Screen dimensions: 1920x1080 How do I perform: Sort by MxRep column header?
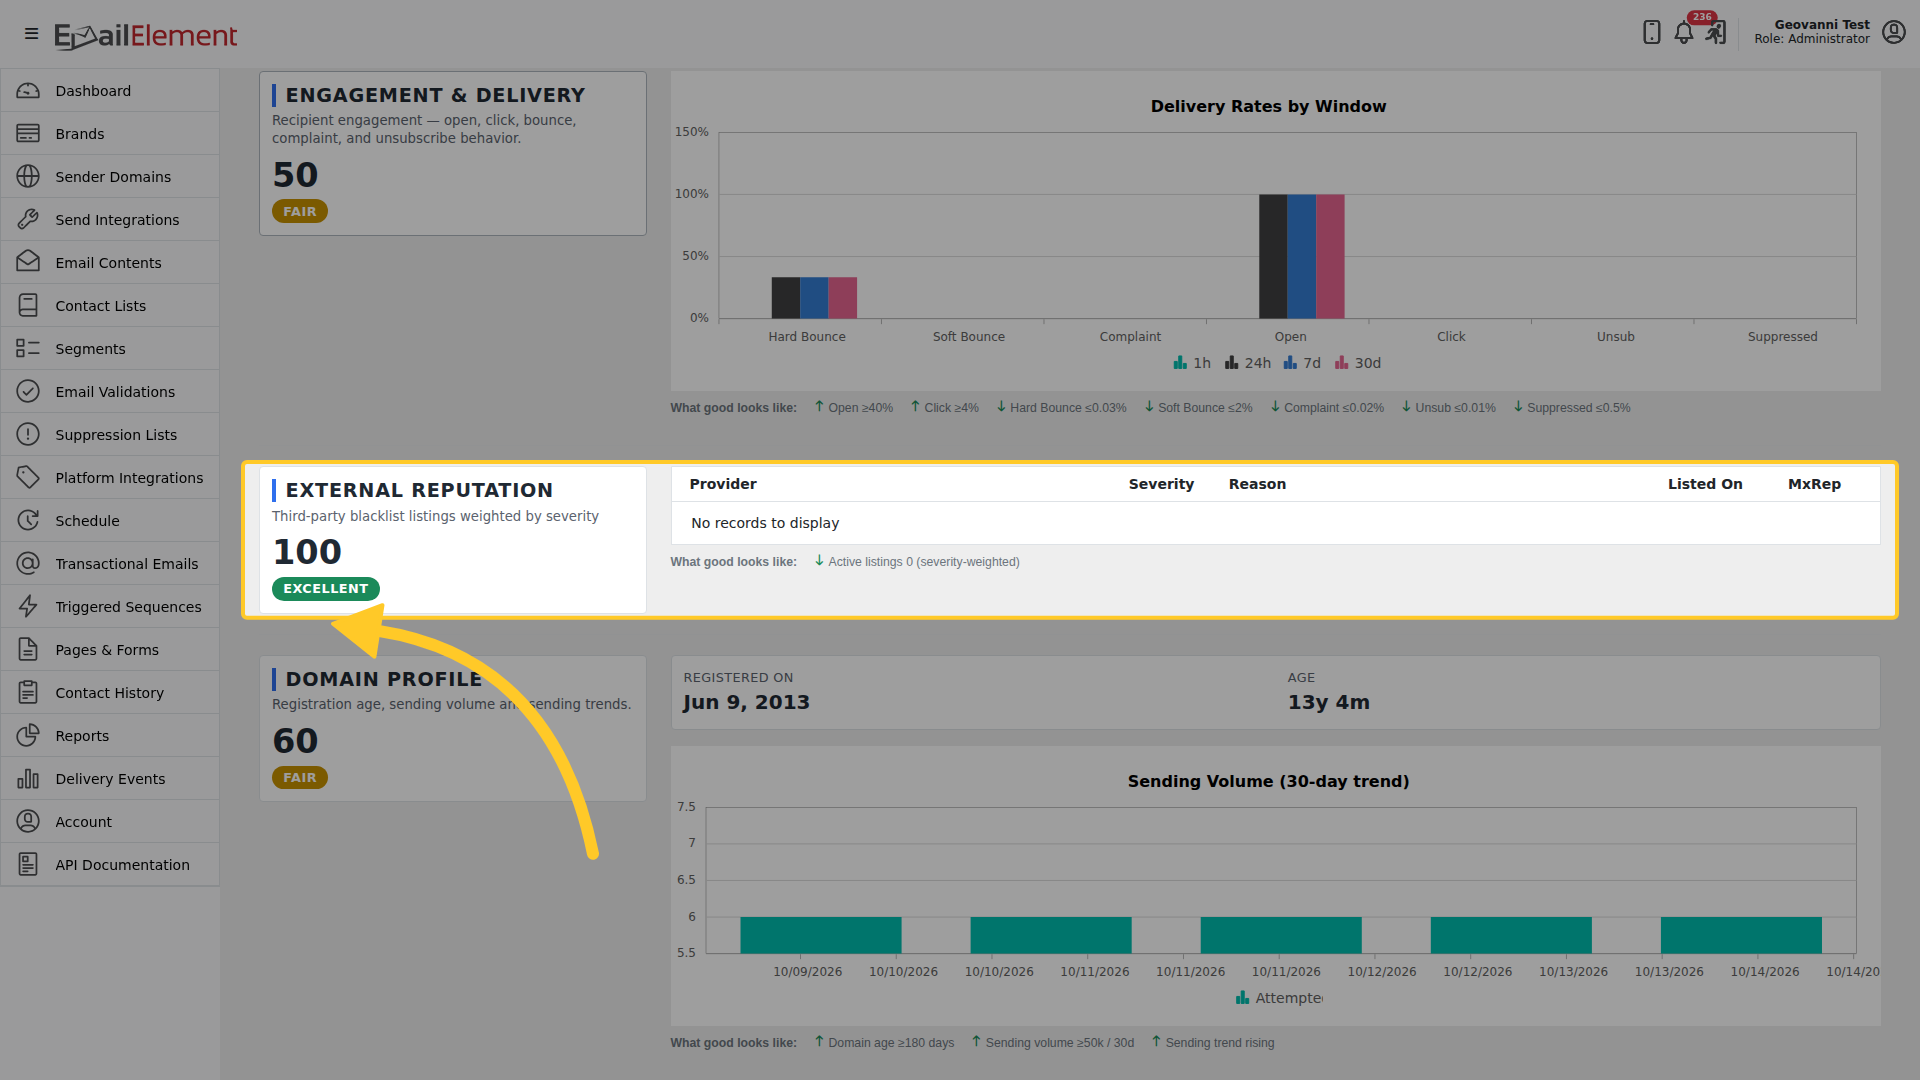point(1814,484)
